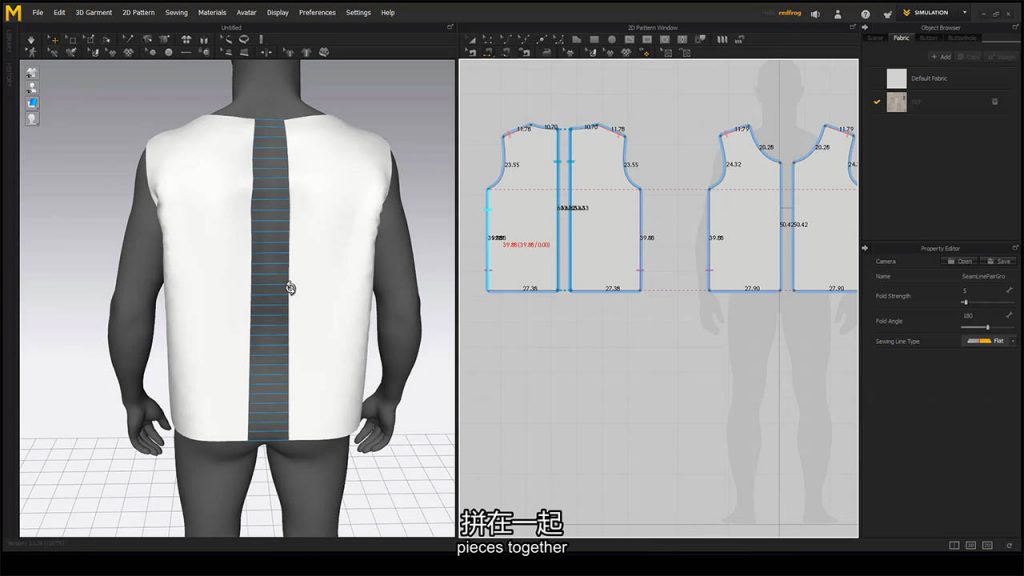Pop out the 2D Pattern Window panel
The height and width of the screenshot is (576, 1024).
pos(852,27)
